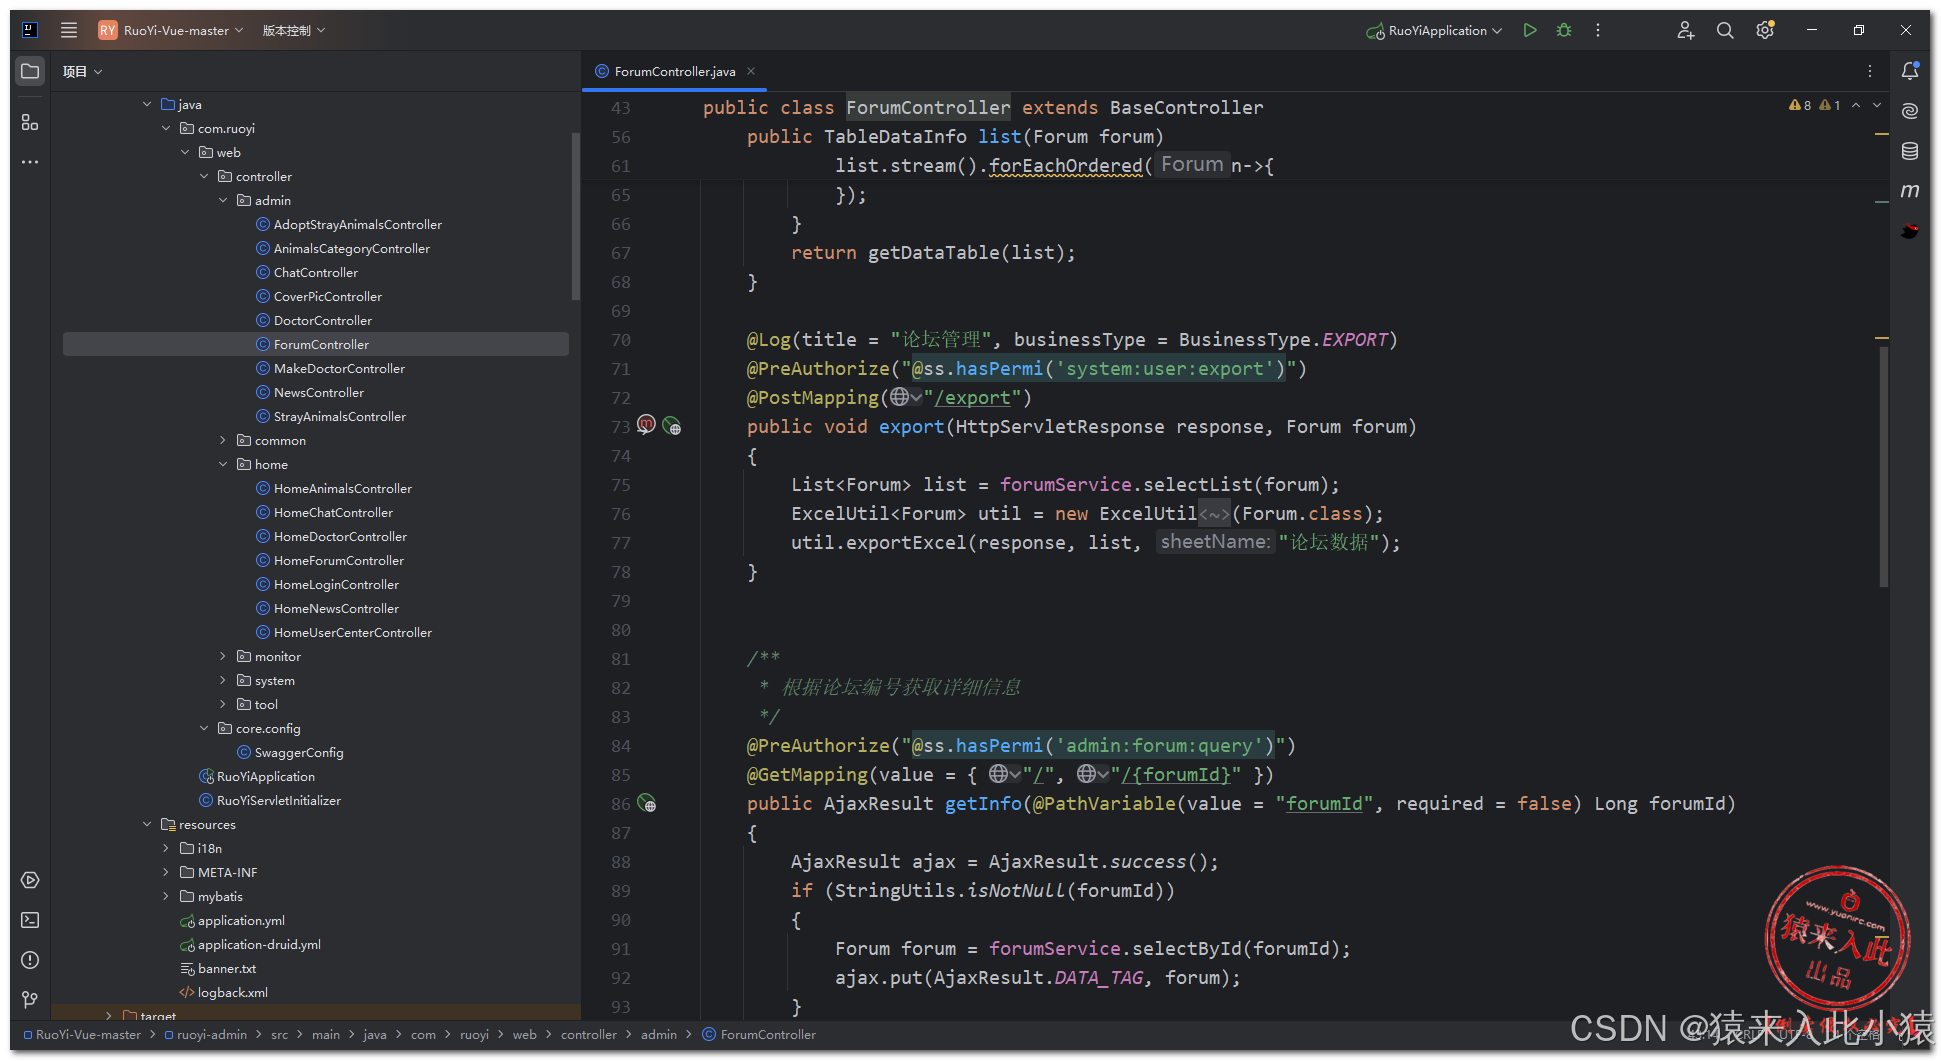Viewport: 1941px width, 1061px height.
Task: Open RuoYi-Vue-master project dropdown
Action: (171, 30)
